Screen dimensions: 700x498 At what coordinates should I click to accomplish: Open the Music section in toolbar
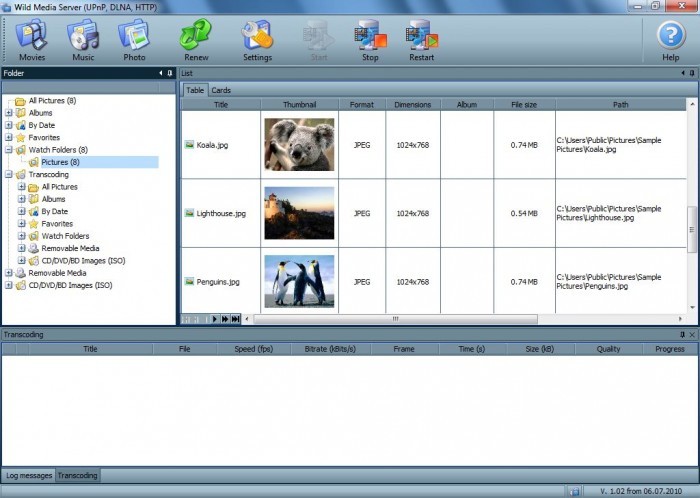(x=83, y=39)
